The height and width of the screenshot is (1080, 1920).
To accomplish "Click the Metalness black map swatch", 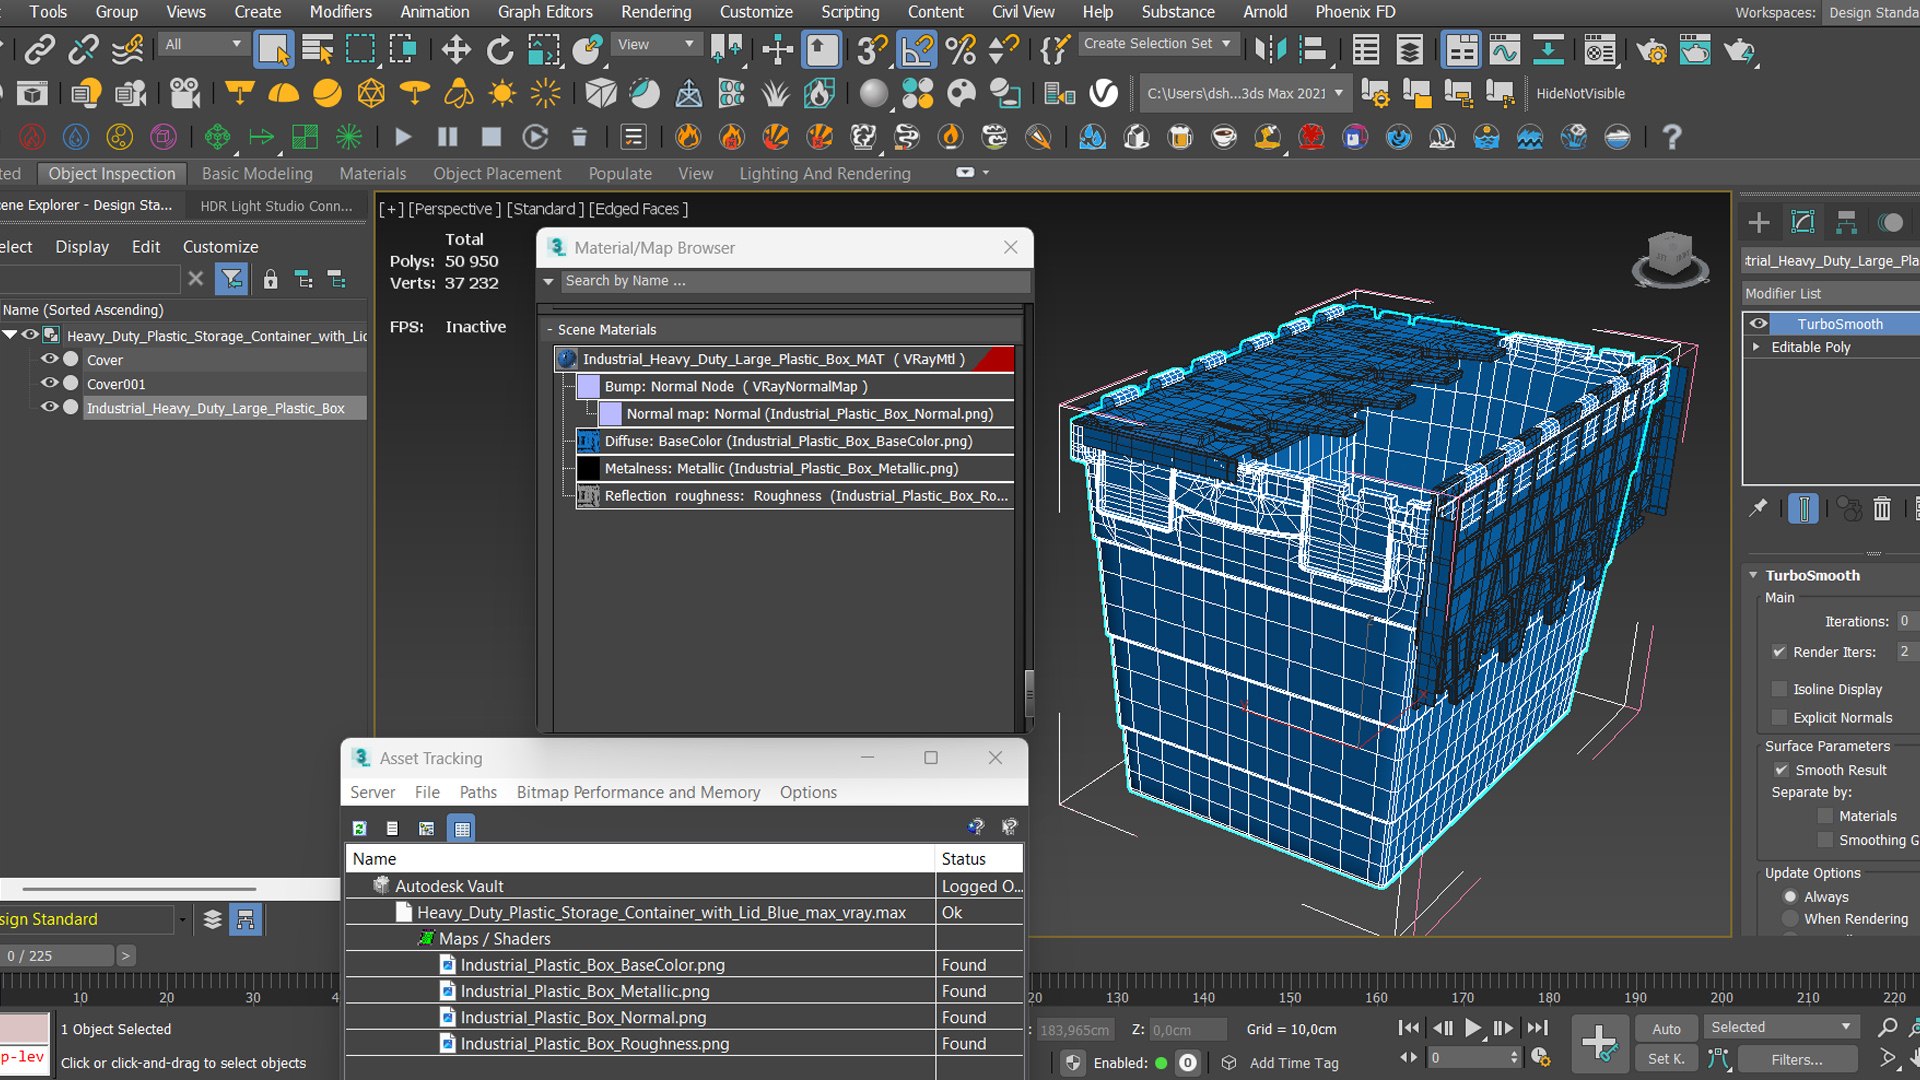I will click(x=589, y=468).
